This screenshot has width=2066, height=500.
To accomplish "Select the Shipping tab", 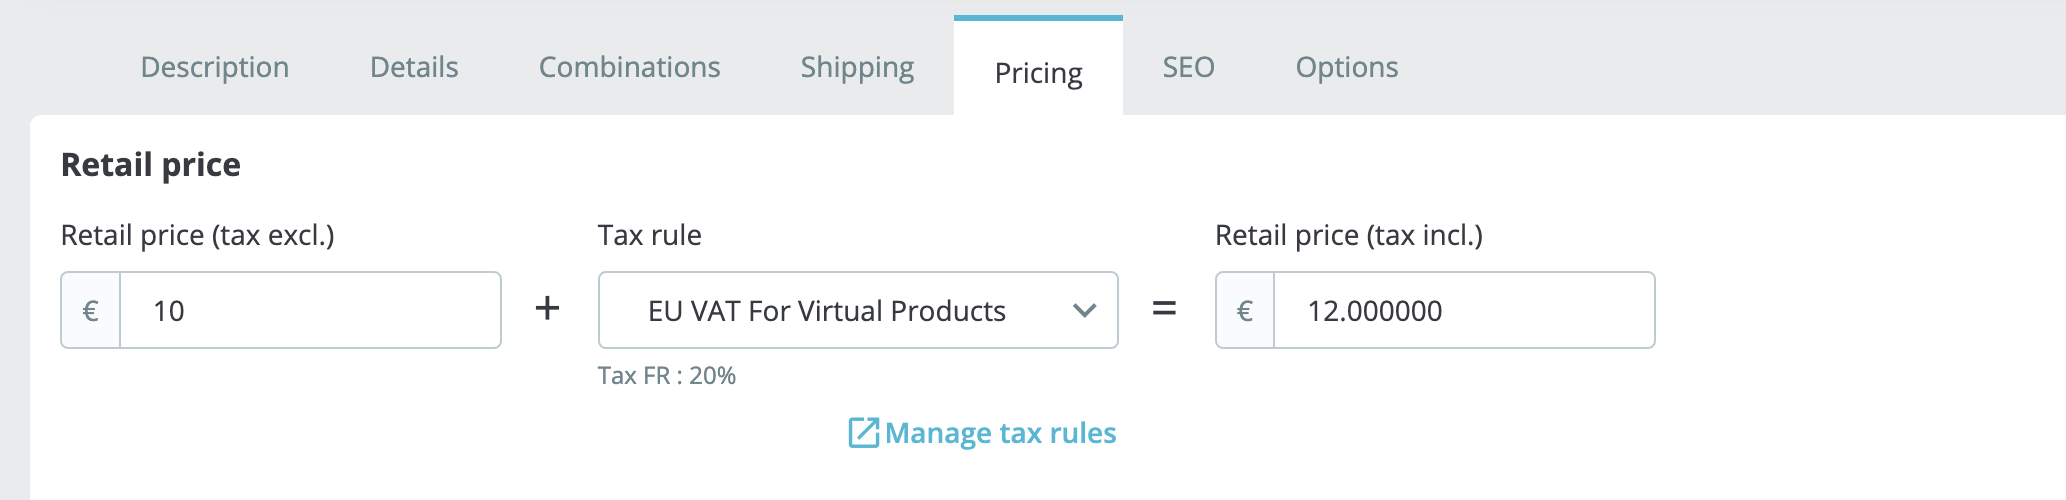I will tap(857, 67).
